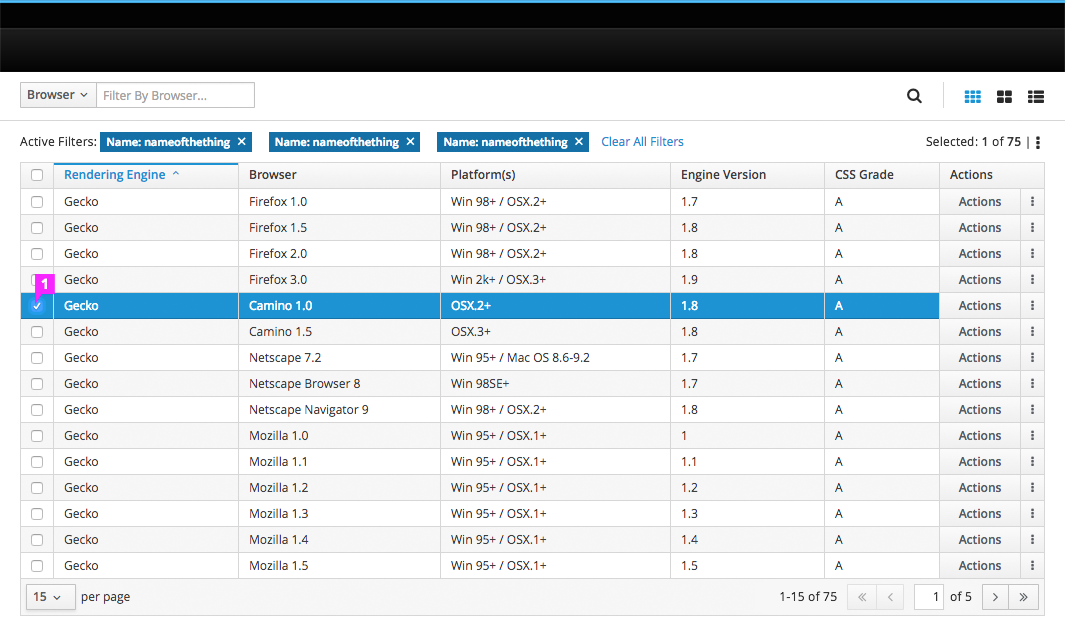Switch to list view icon

pyautogui.click(x=1036, y=96)
